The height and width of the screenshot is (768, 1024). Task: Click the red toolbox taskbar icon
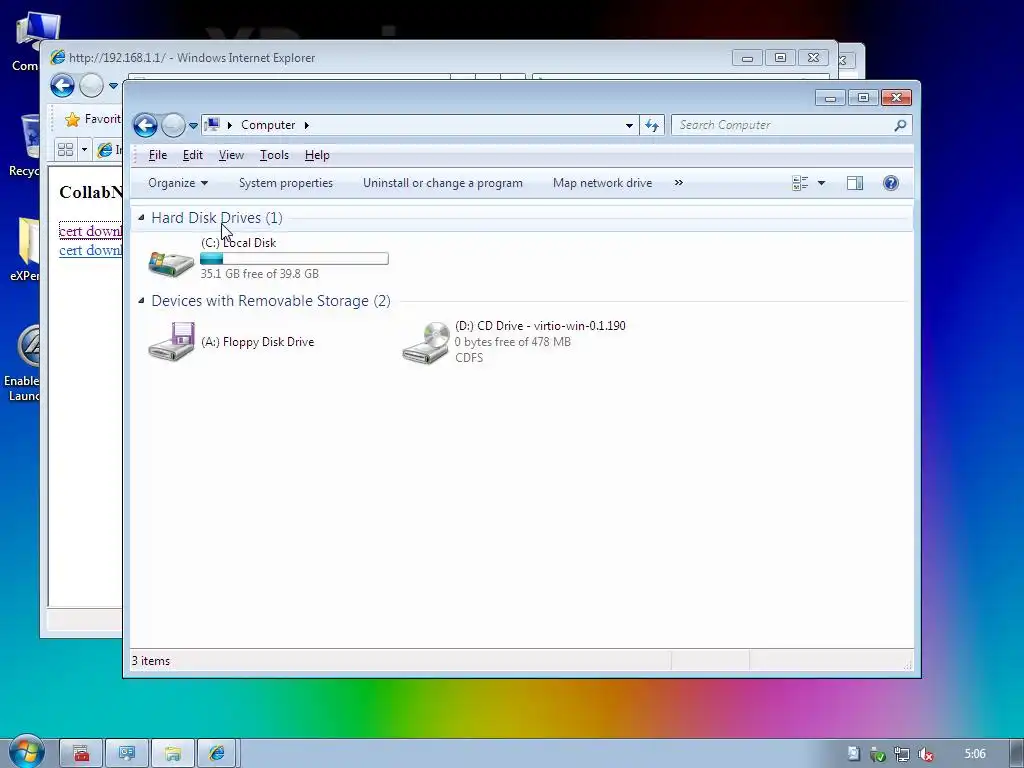[81, 754]
